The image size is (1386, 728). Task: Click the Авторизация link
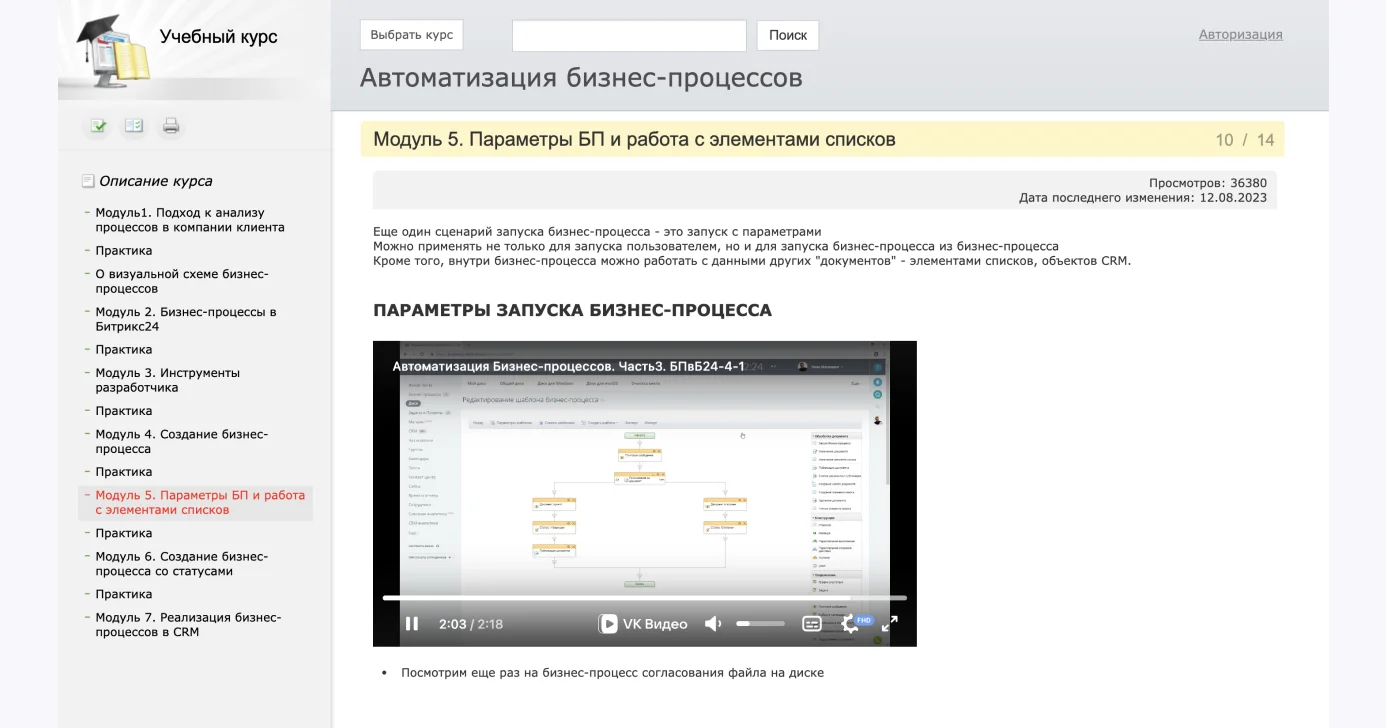coord(1240,34)
